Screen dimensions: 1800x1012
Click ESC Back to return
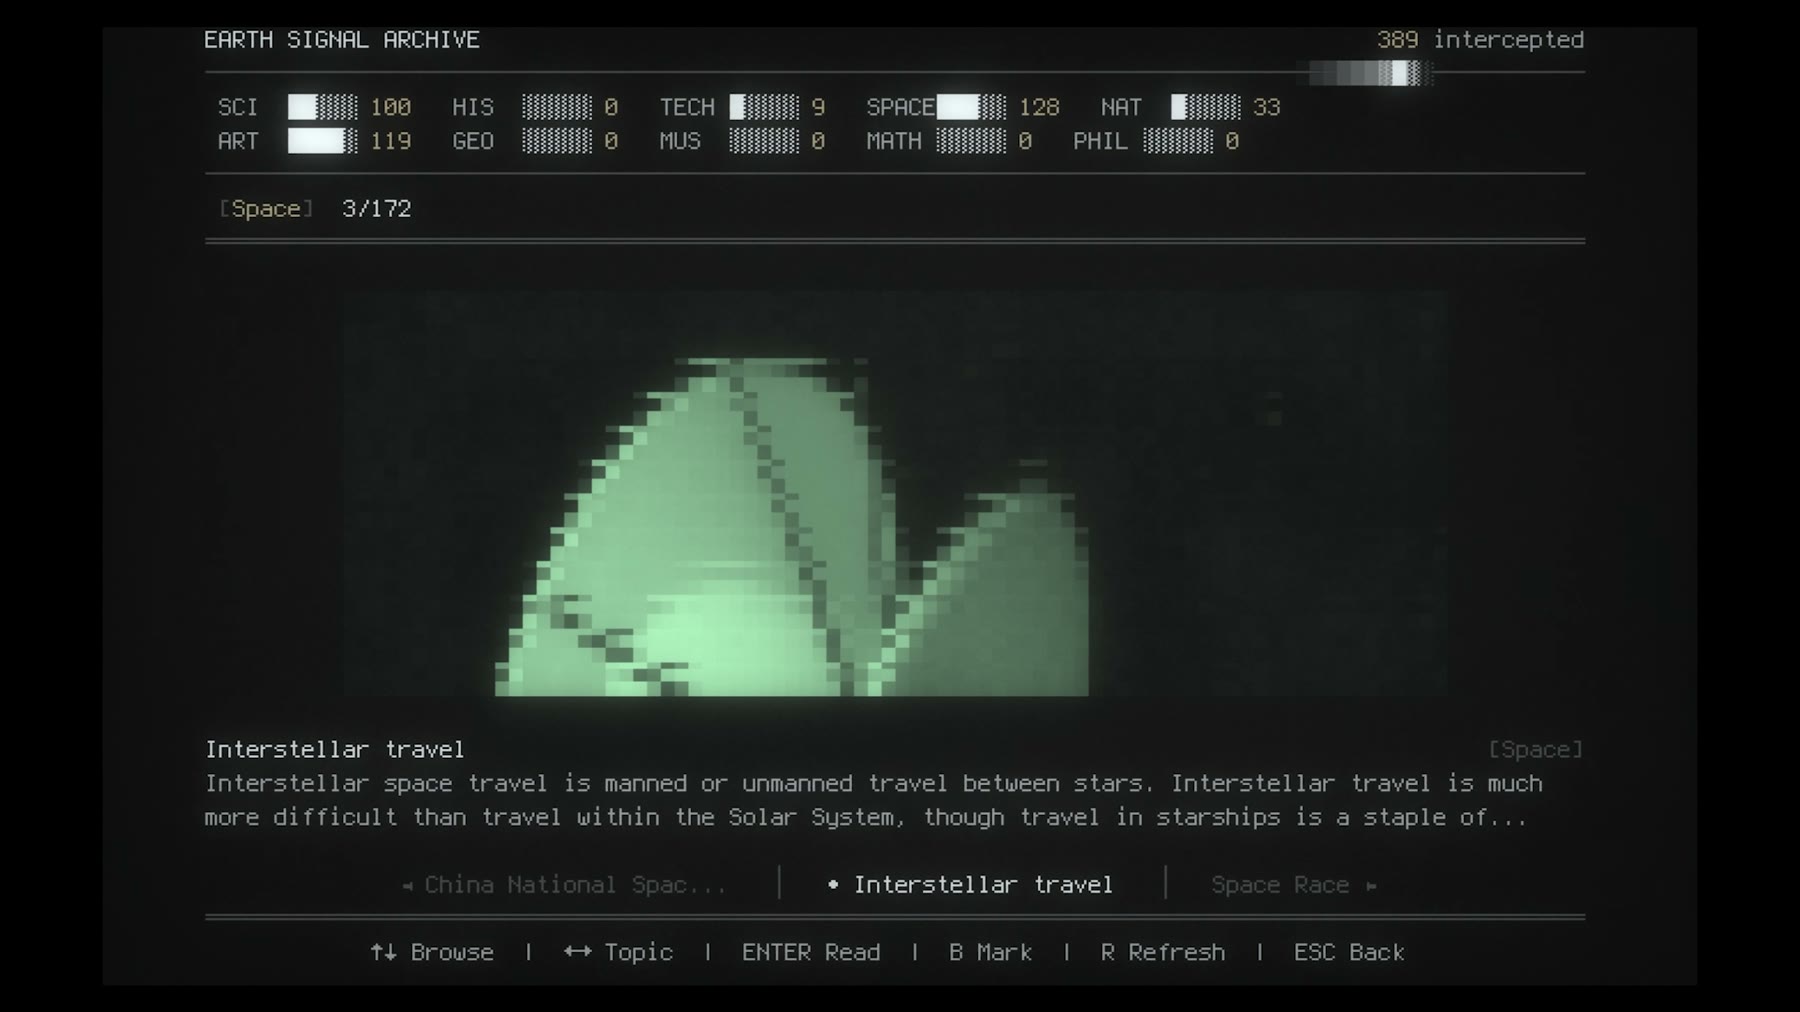pyautogui.click(x=1349, y=952)
